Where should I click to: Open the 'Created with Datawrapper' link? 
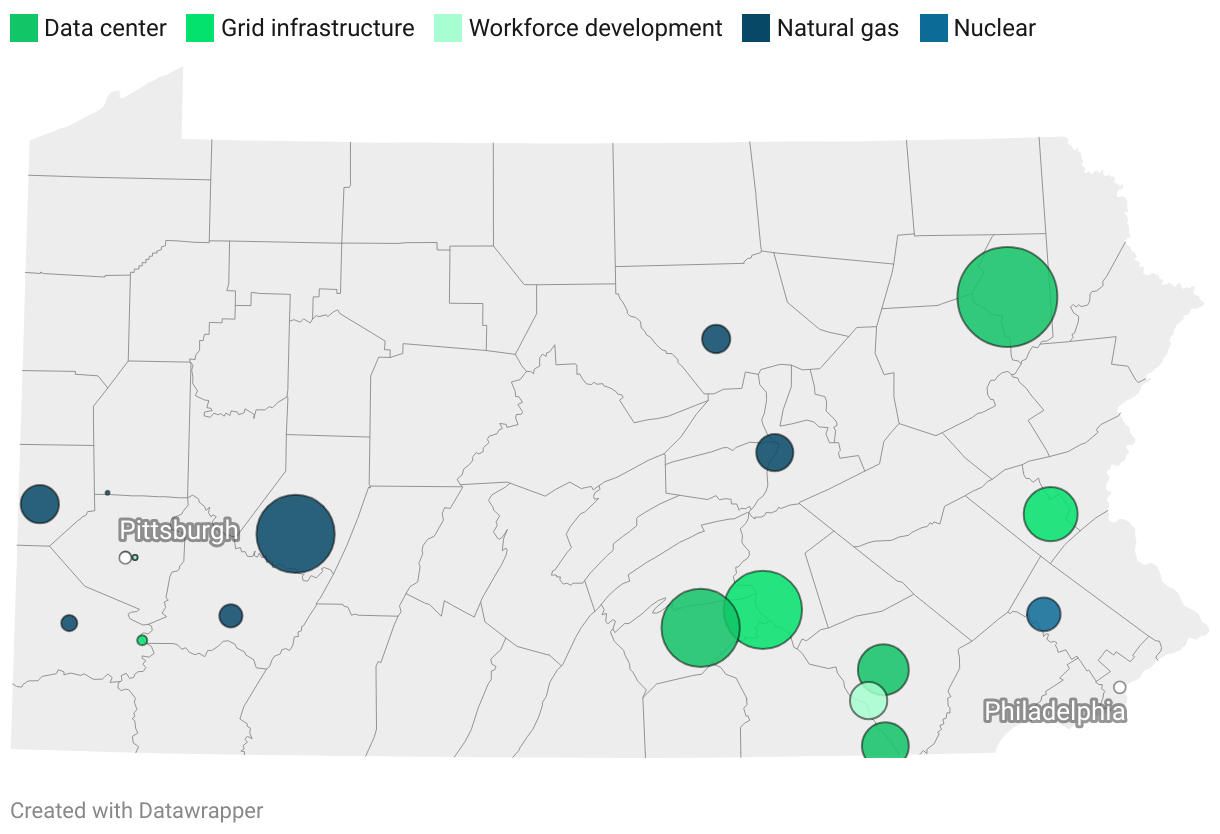137,810
